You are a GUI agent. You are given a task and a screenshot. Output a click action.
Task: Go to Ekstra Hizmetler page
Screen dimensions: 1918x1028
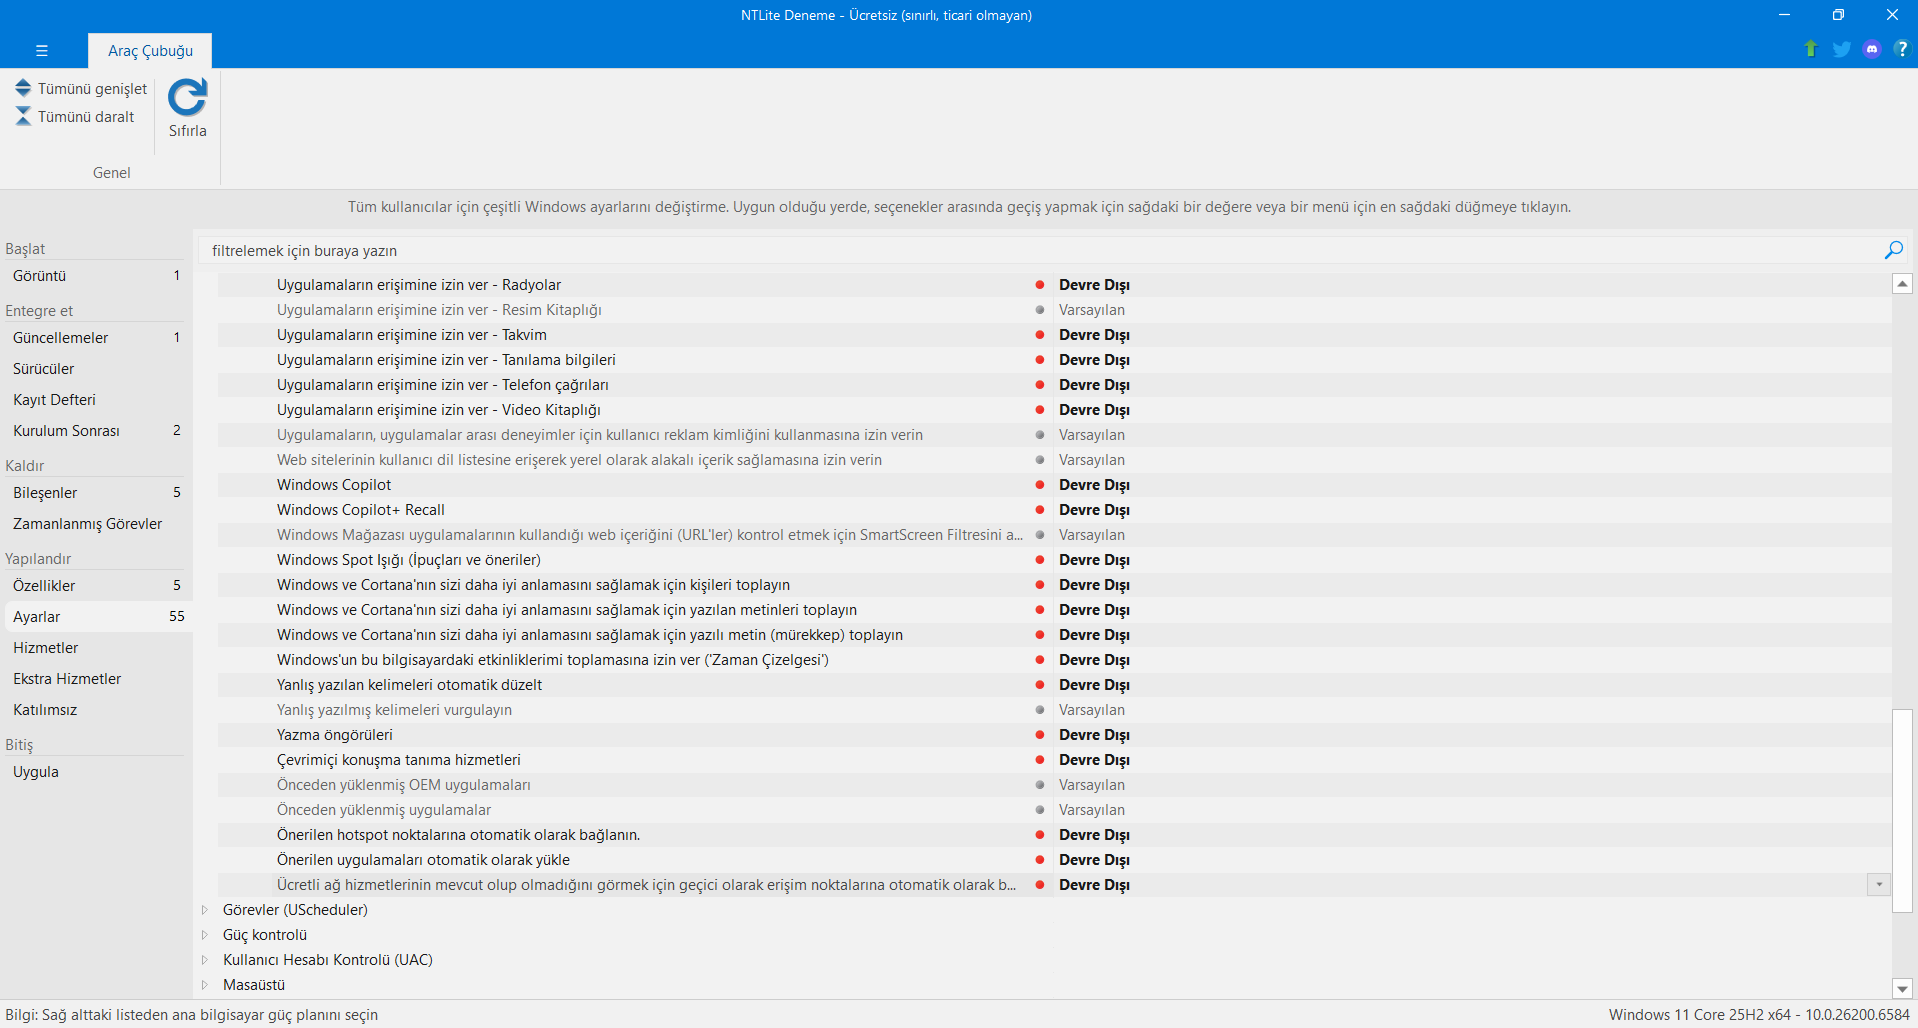(x=96, y=679)
